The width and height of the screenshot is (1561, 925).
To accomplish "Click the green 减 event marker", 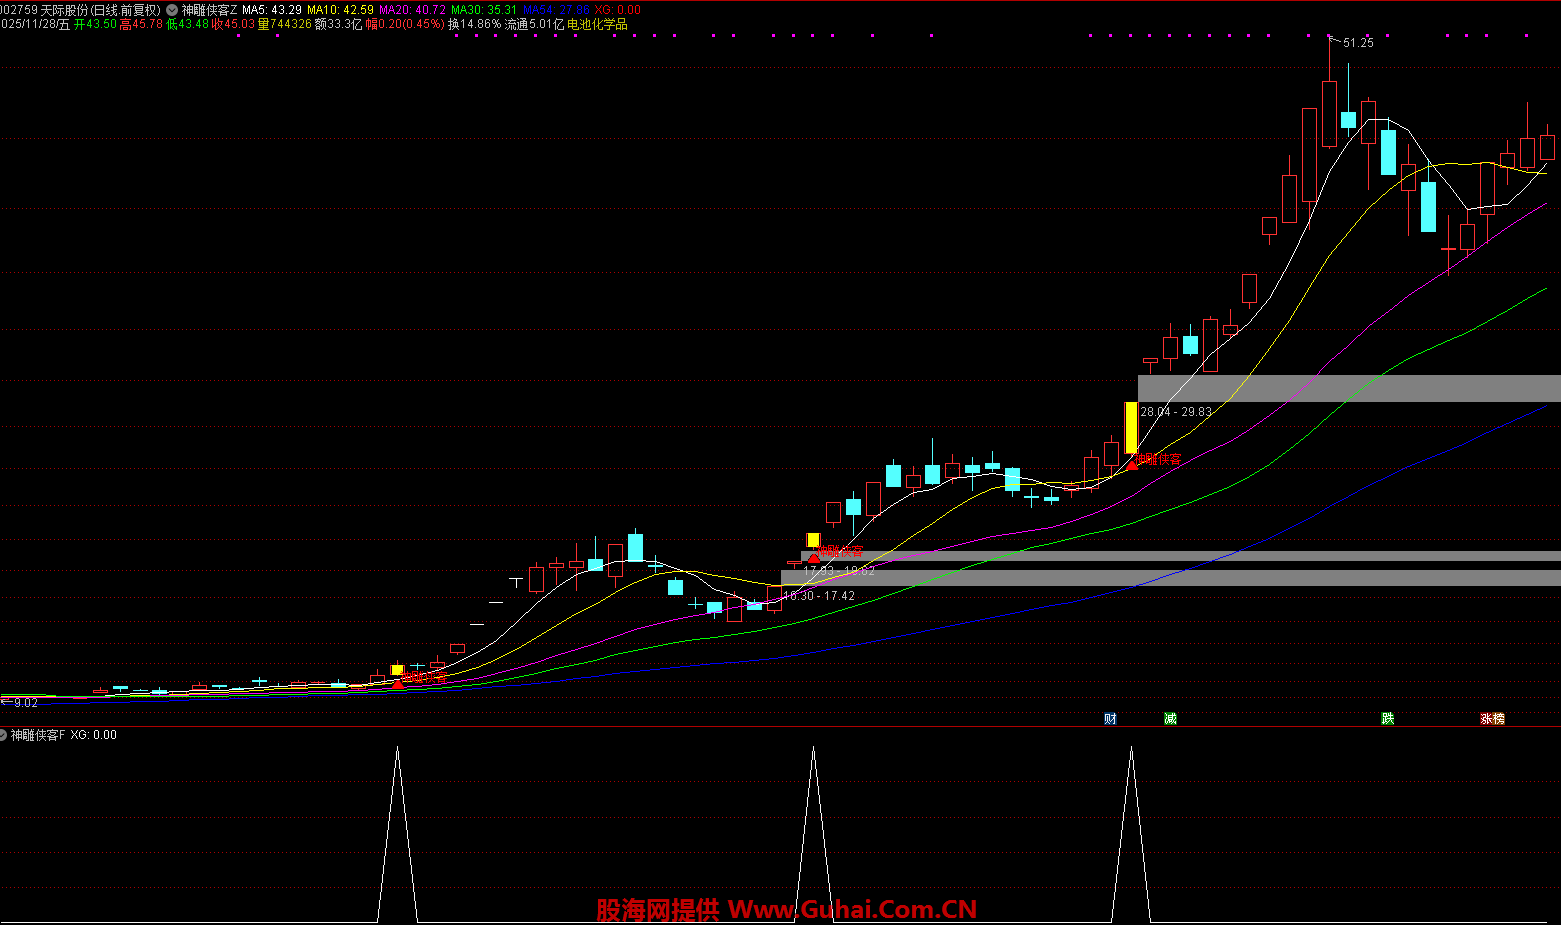I will coord(1170,718).
